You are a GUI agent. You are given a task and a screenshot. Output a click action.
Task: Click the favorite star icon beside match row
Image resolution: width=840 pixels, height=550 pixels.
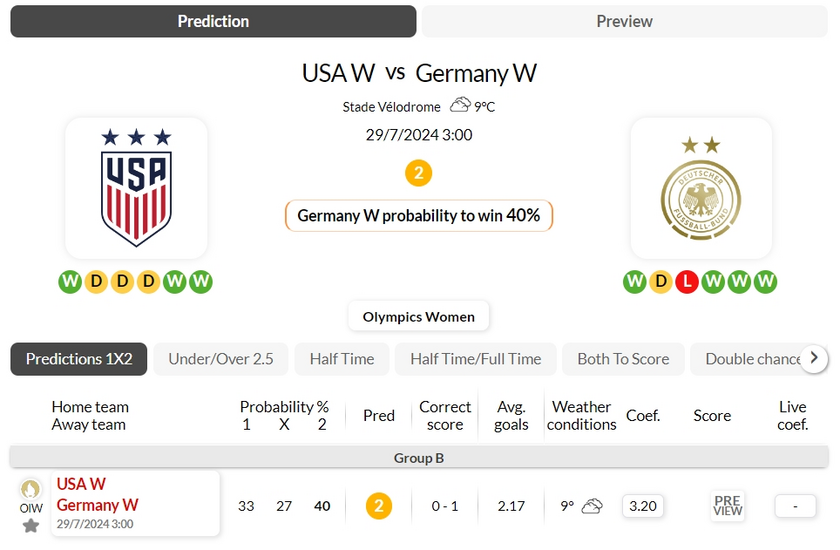click(31, 525)
